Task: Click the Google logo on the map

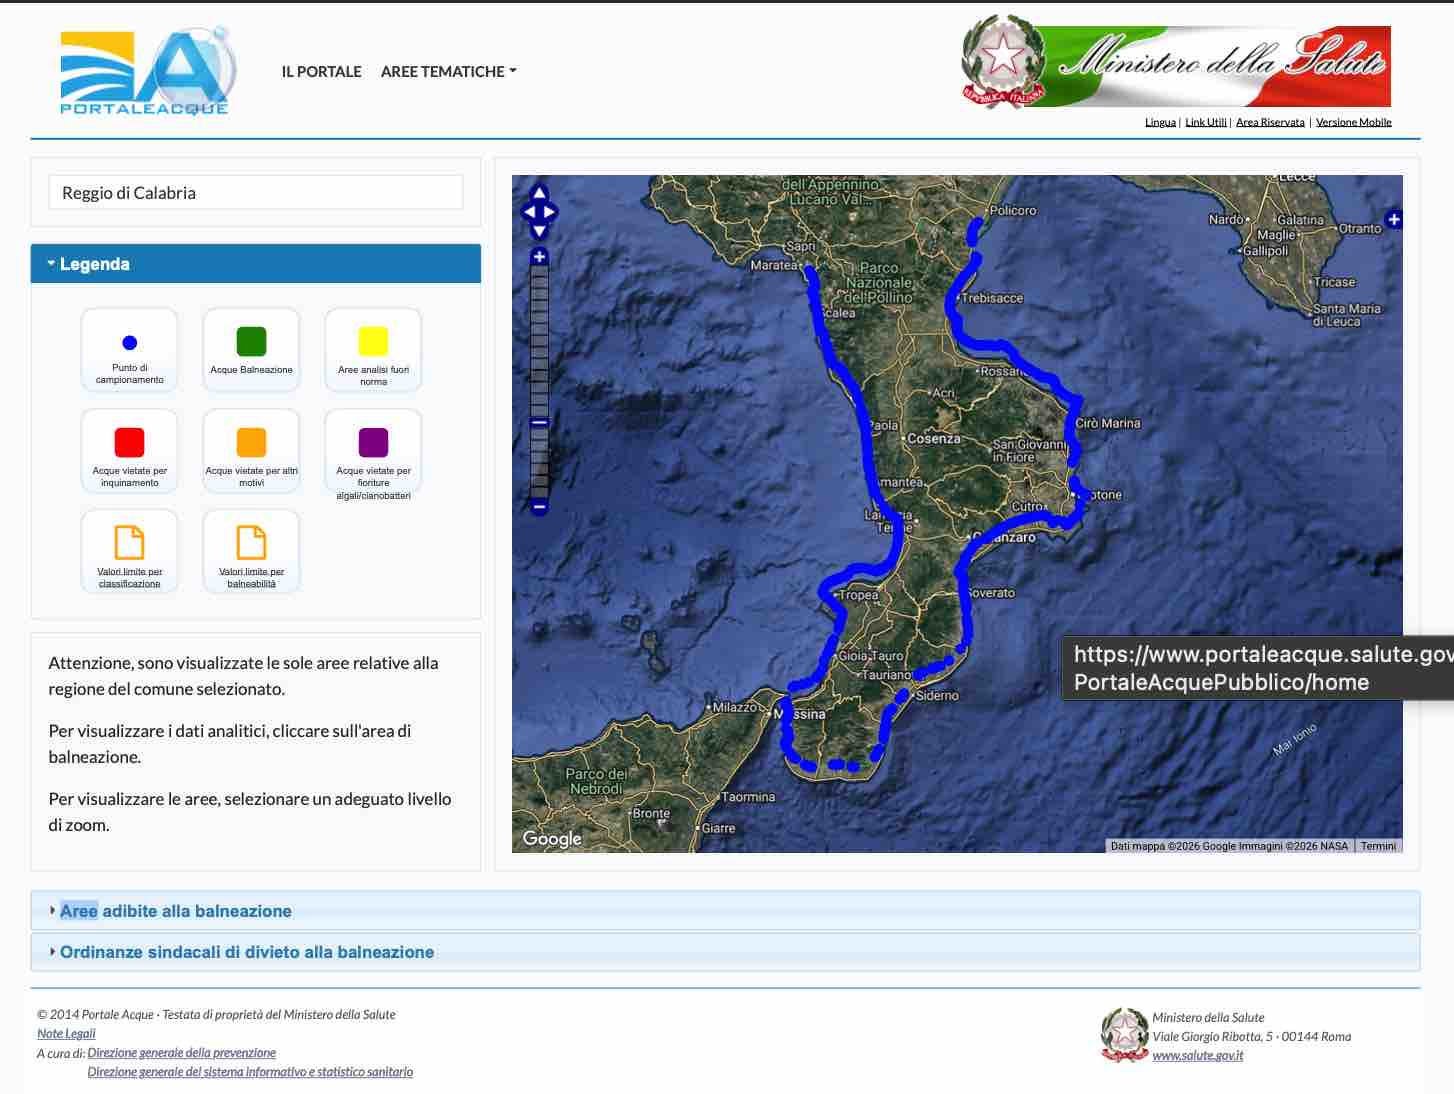Action: tap(552, 839)
